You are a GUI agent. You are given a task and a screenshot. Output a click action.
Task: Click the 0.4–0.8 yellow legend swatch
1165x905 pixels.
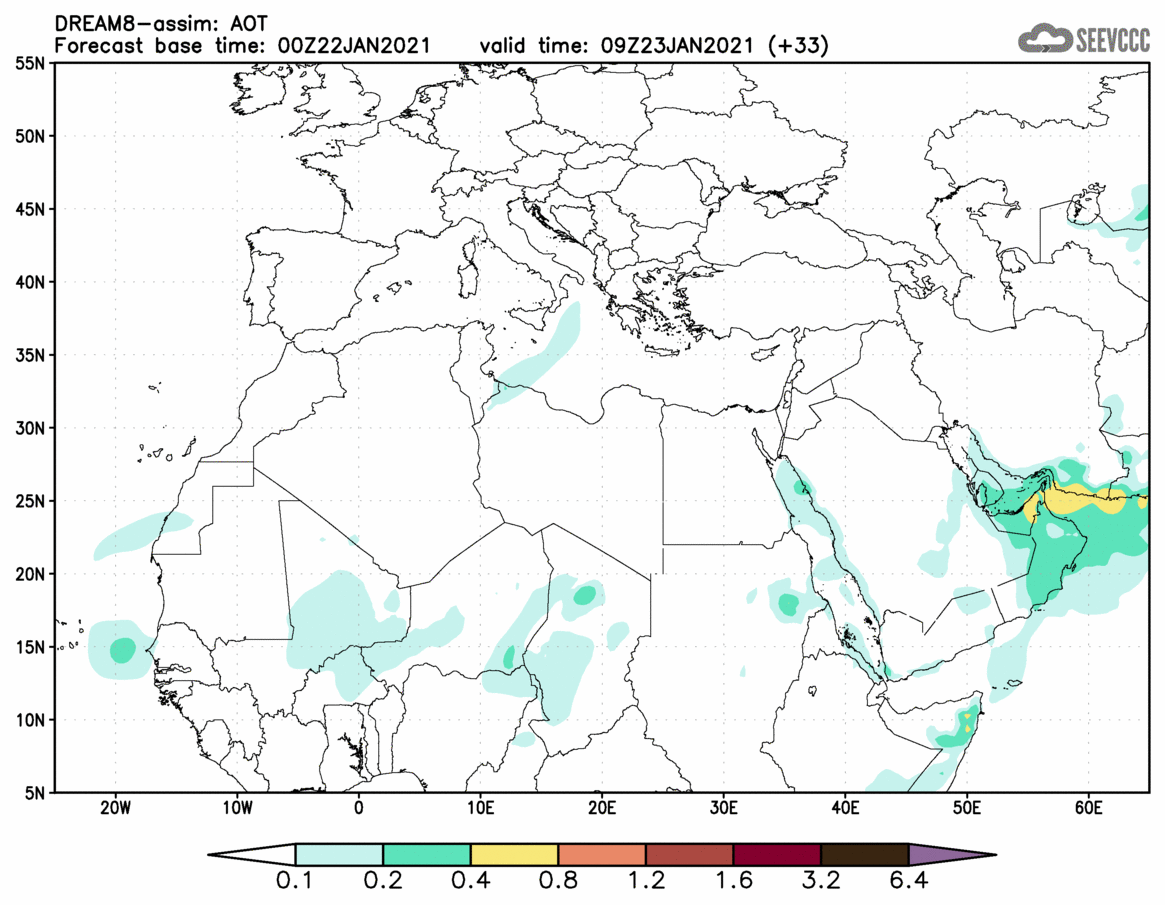[514, 854]
